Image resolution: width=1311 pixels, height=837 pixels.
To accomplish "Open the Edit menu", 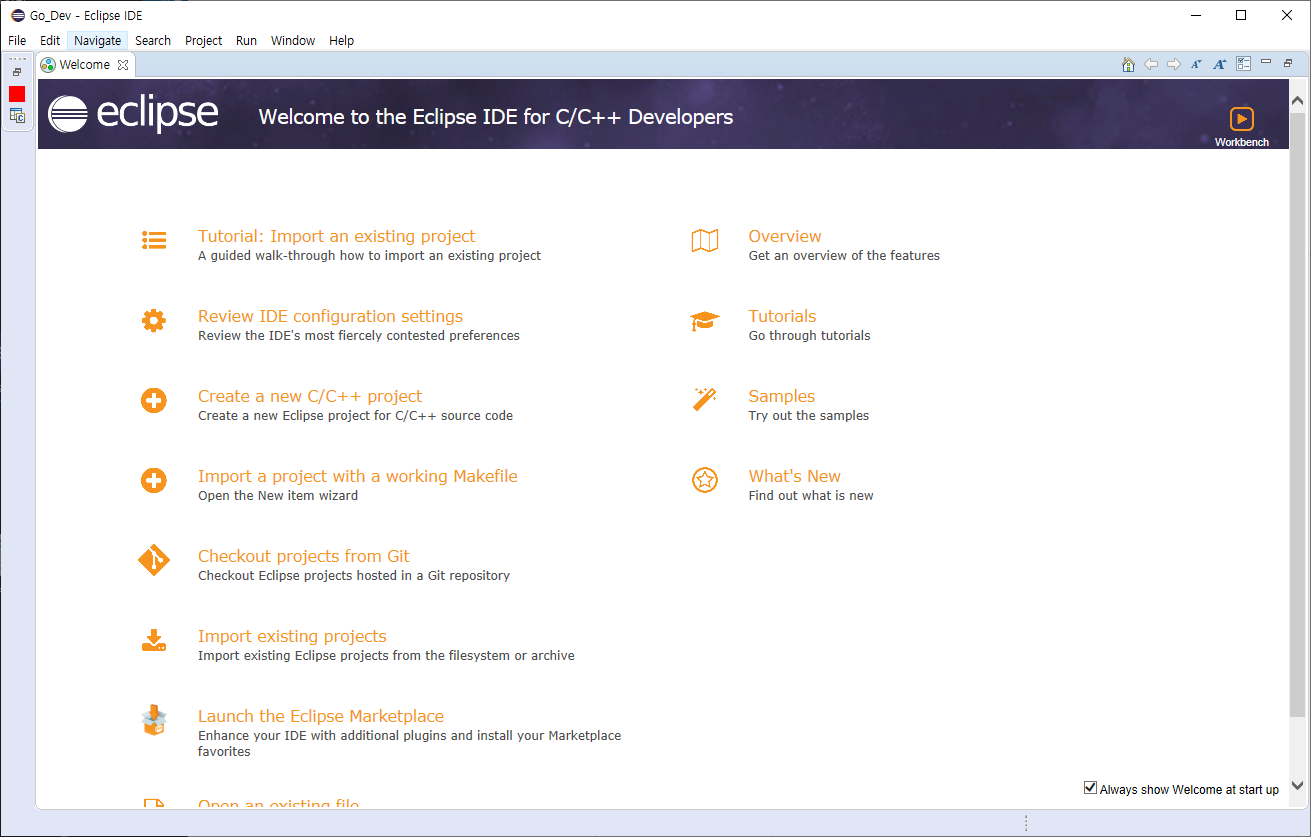I will [x=50, y=41].
